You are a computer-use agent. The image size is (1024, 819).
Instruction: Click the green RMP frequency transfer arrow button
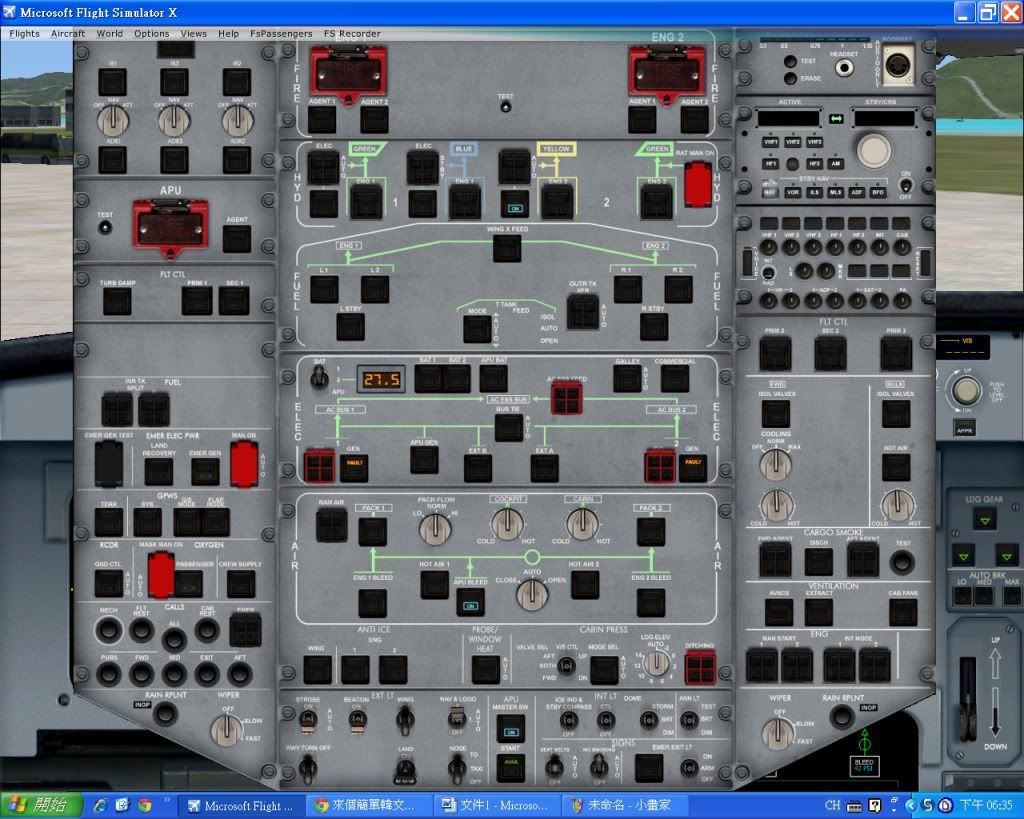(836, 119)
